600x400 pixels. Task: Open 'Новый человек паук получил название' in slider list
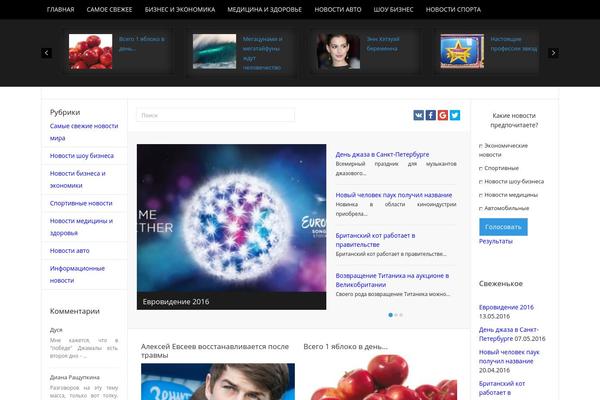click(394, 195)
